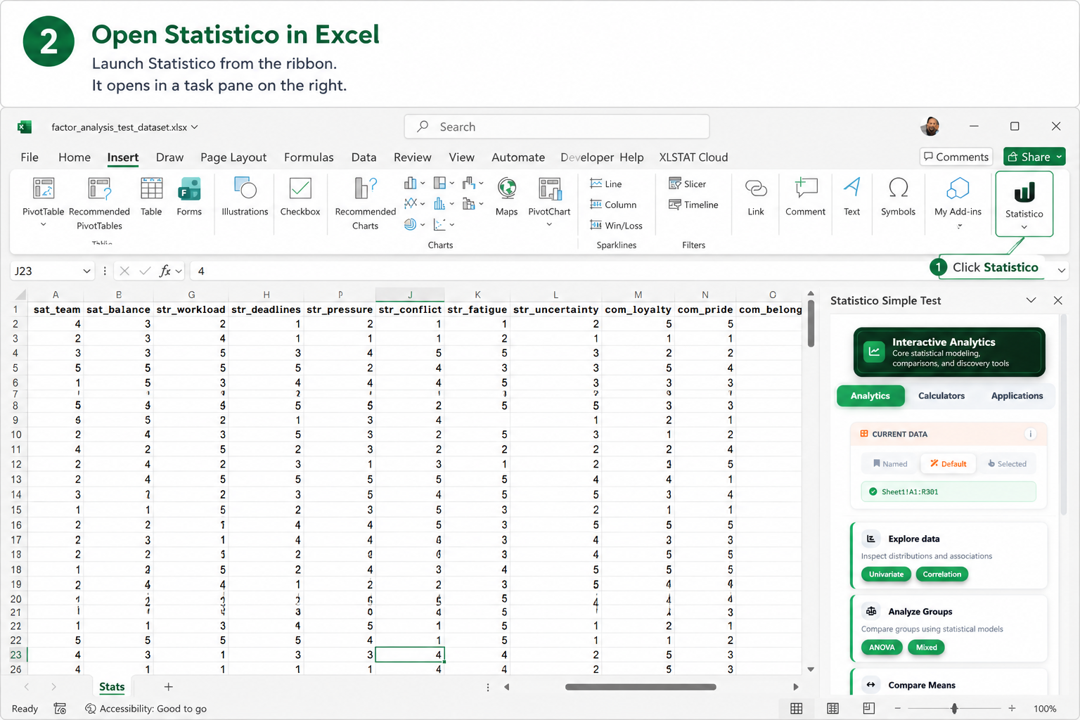1080x720 pixels.
Task: Select the Selected data option
Action: [x=1007, y=464]
